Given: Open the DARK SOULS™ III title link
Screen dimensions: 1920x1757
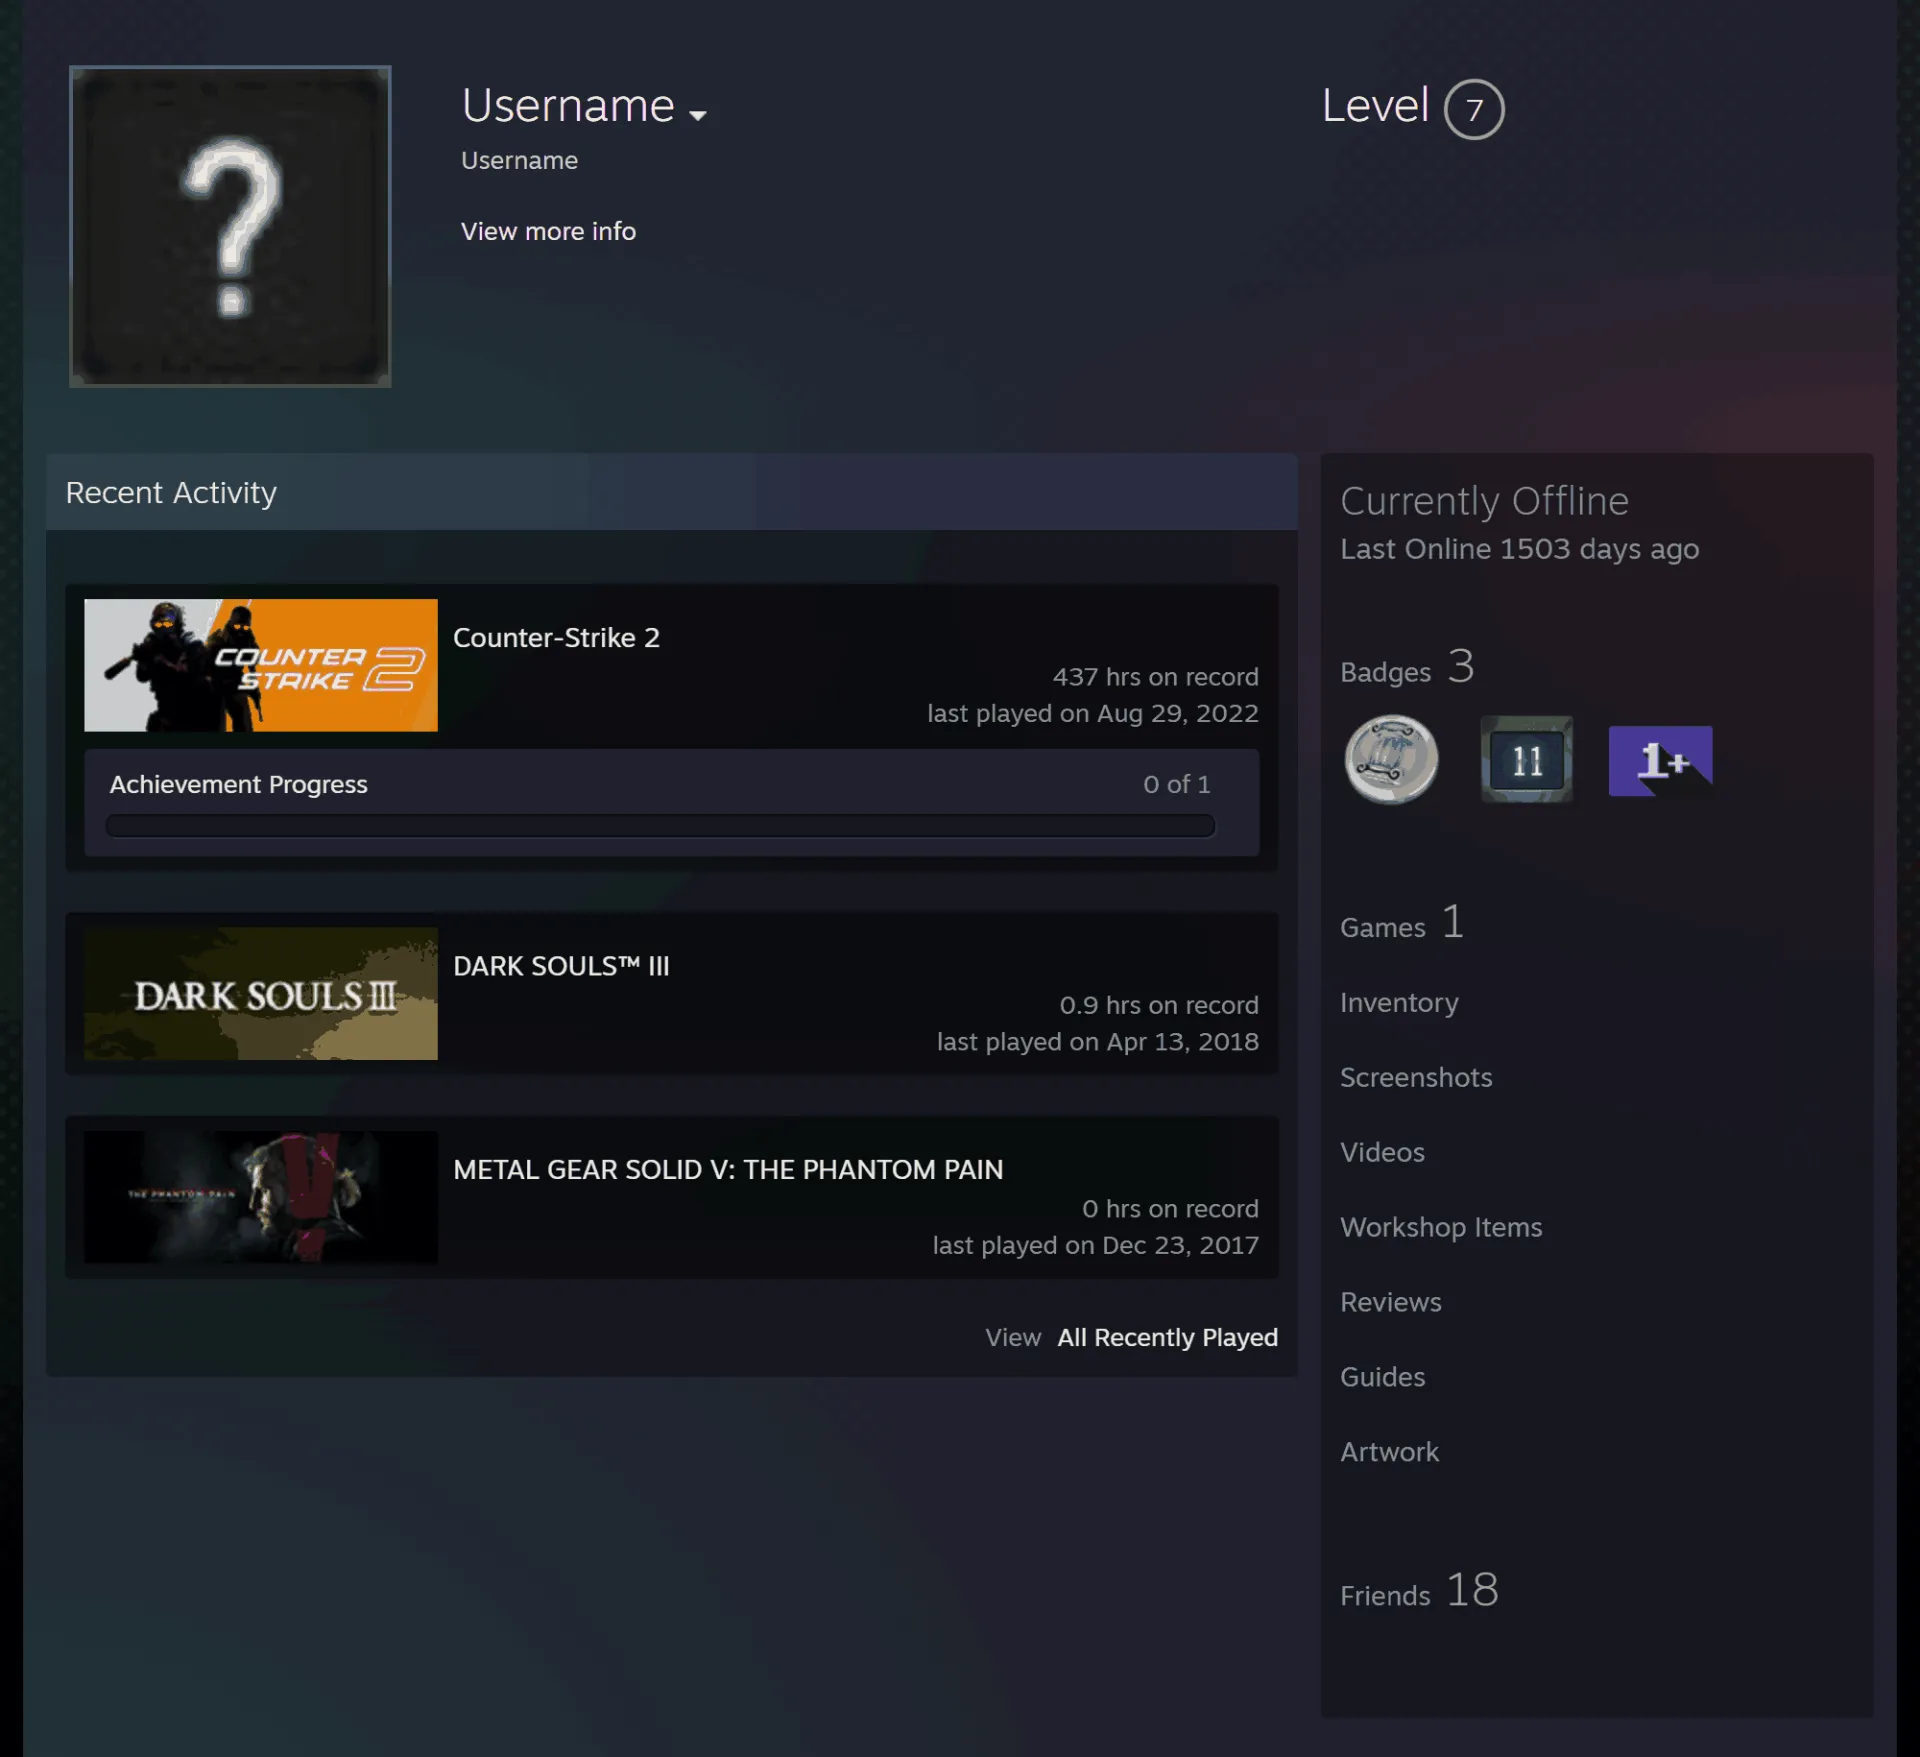Looking at the screenshot, I should (561, 966).
